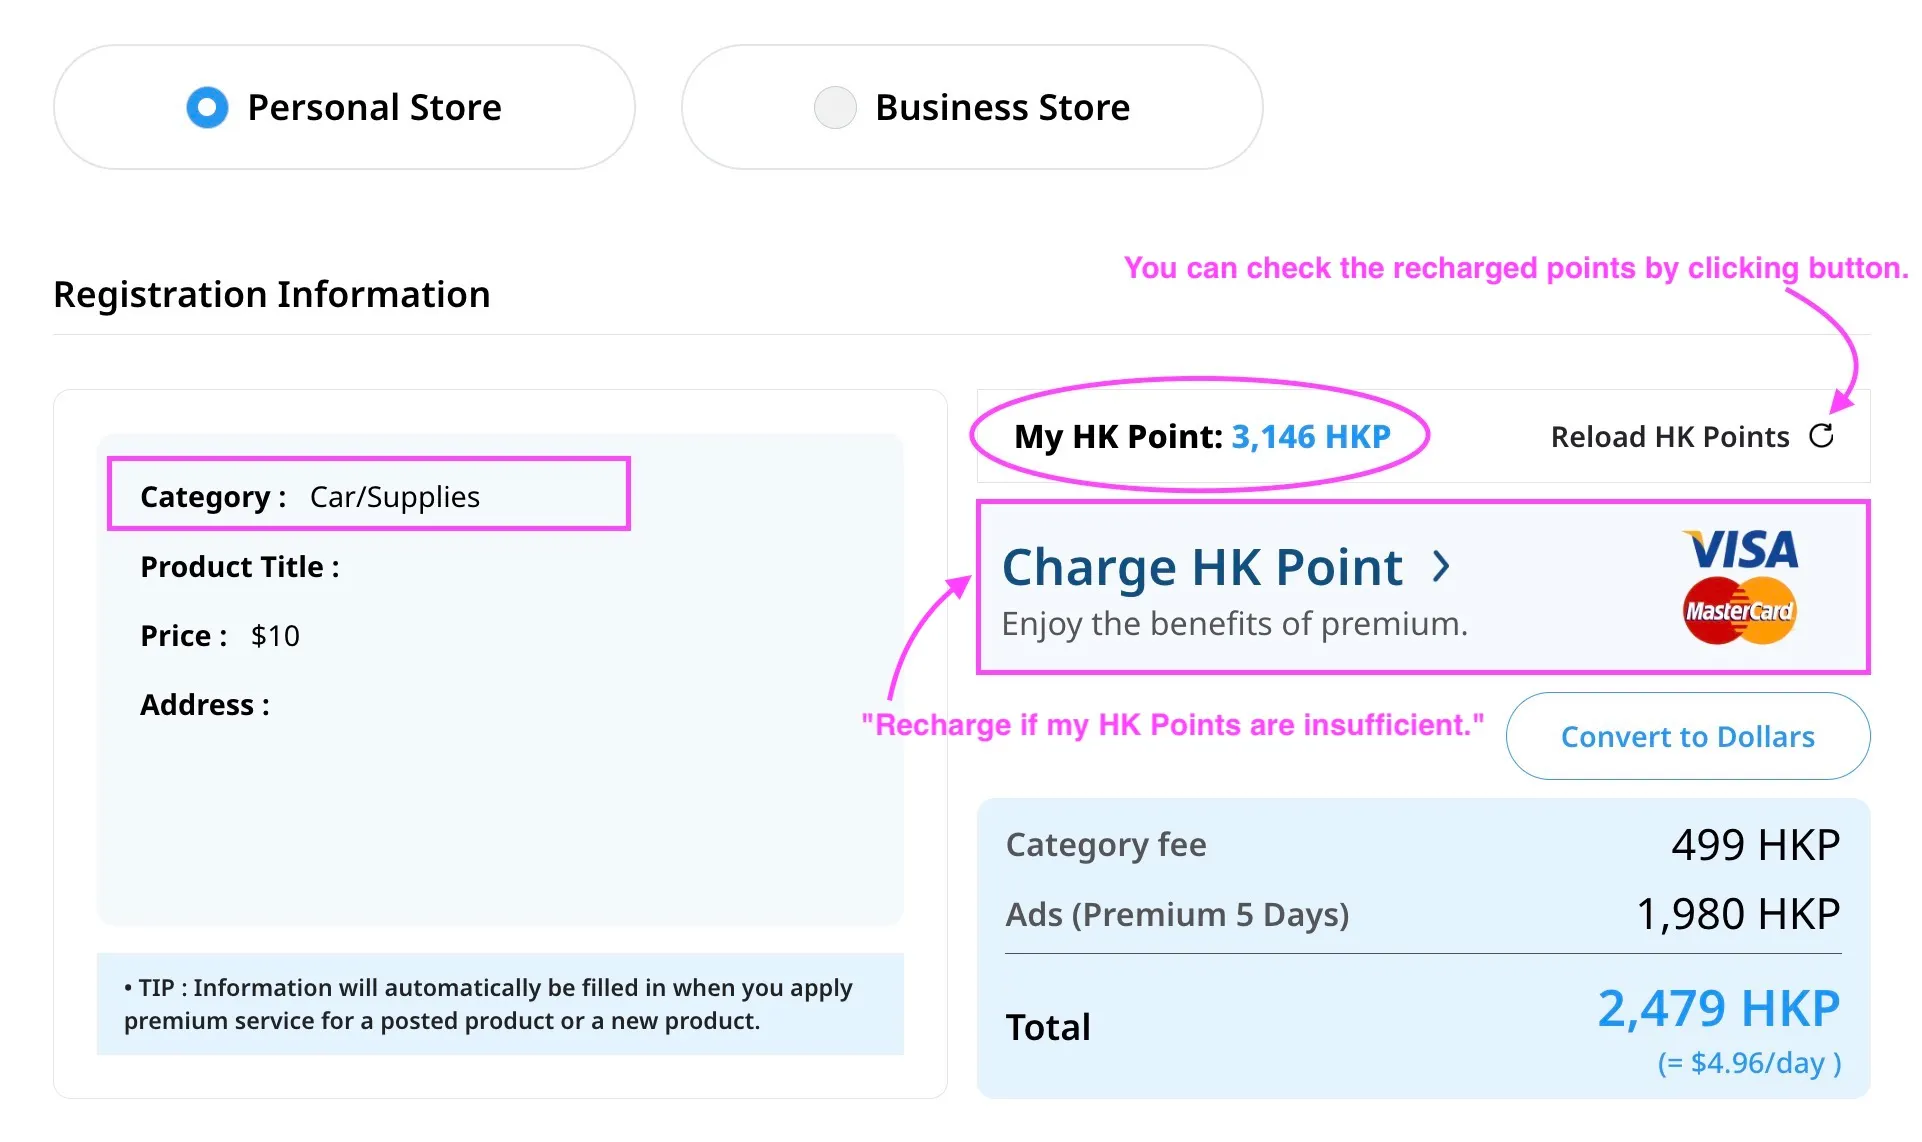Click the Reload HK Points label
Image resolution: width=1922 pixels, height=1142 pixels.
click(x=1669, y=437)
